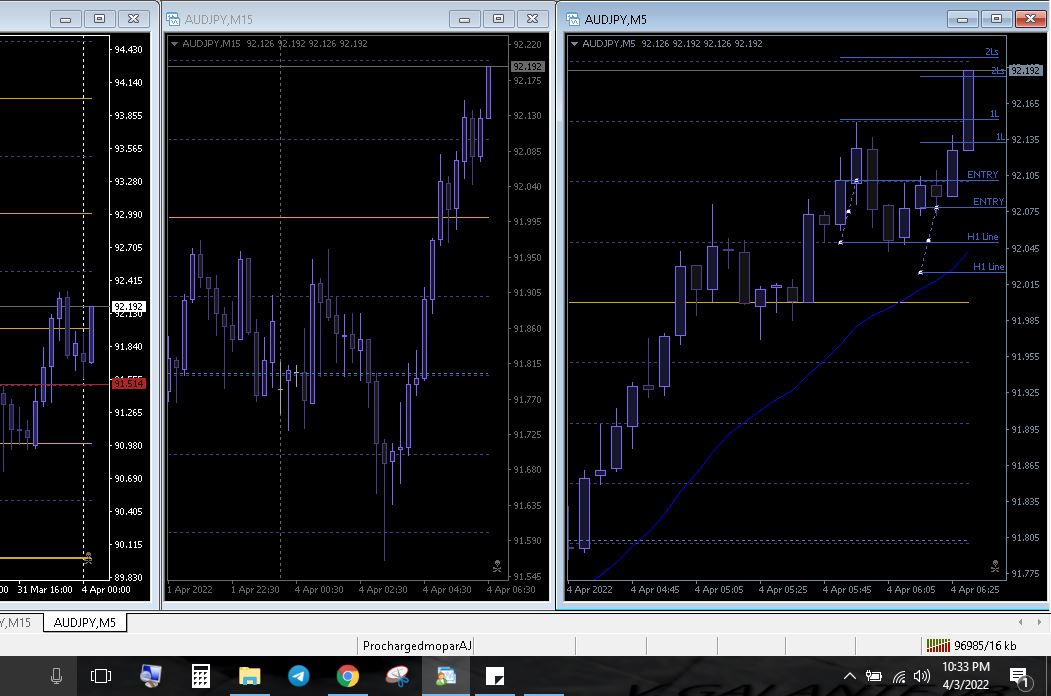Show hidden system tray icons
Image resolution: width=1051 pixels, height=696 pixels.
[849, 676]
